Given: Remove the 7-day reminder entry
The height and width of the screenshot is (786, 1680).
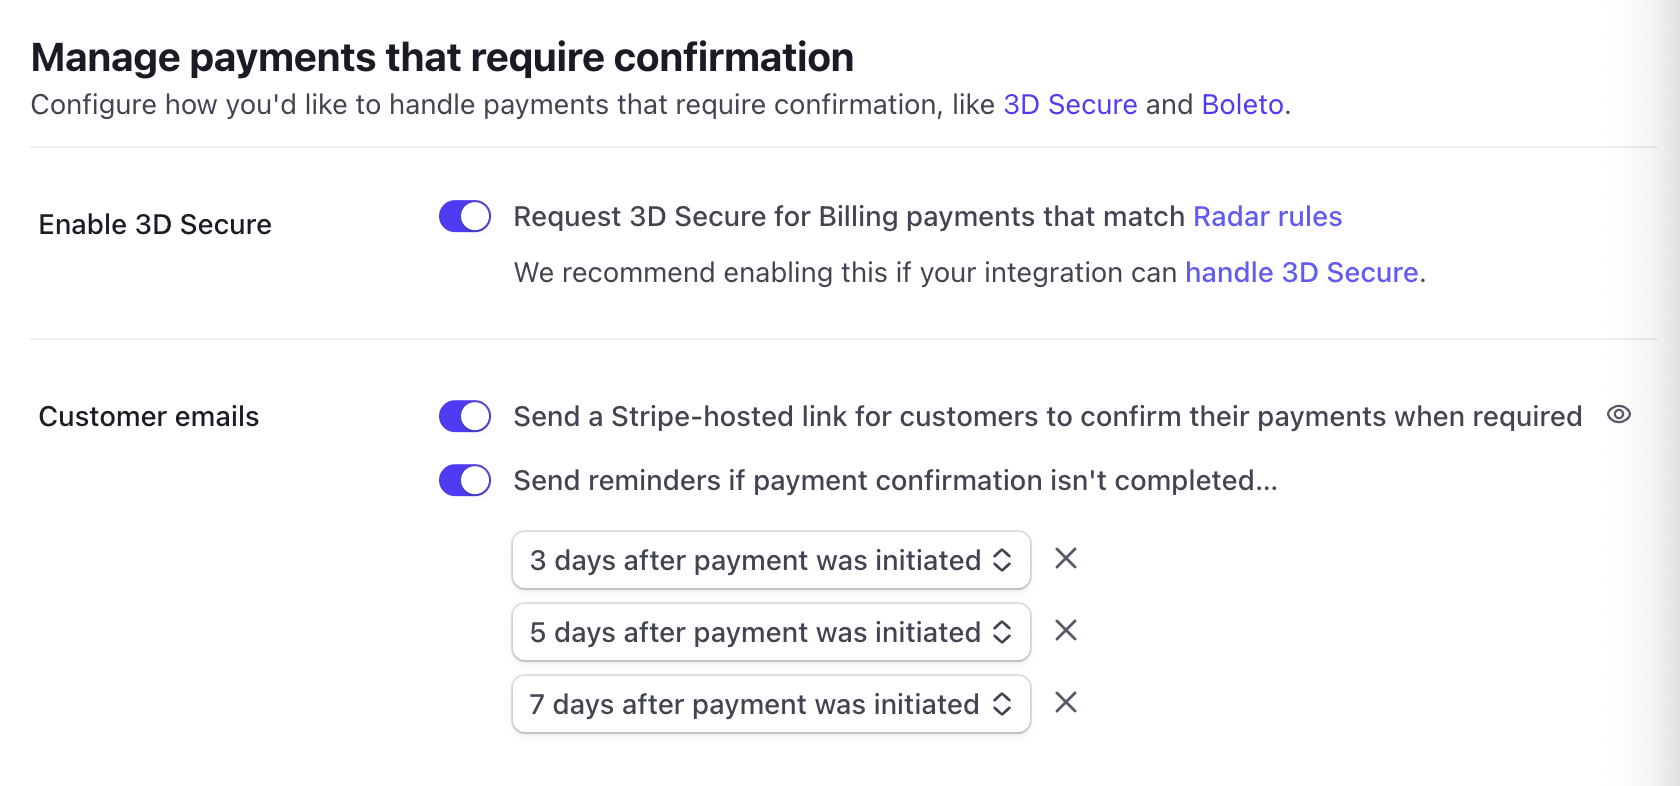Looking at the screenshot, I should coord(1065,703).
